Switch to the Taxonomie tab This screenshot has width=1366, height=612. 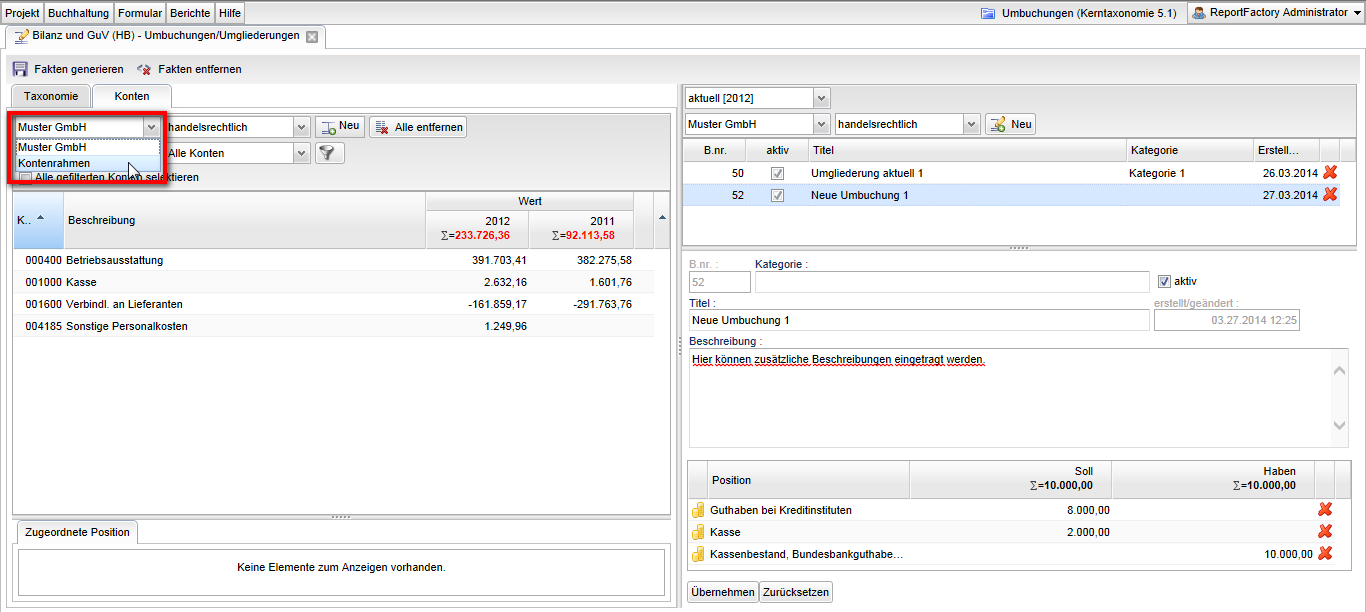[51, 96]
